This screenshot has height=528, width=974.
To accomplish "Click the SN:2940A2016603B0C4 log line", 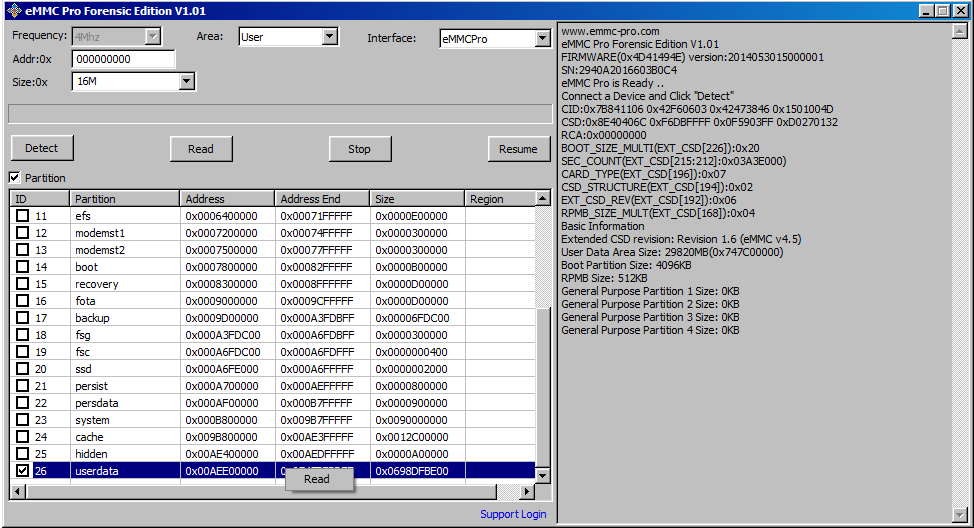I will pyautogui.click(x=619, y=70).
